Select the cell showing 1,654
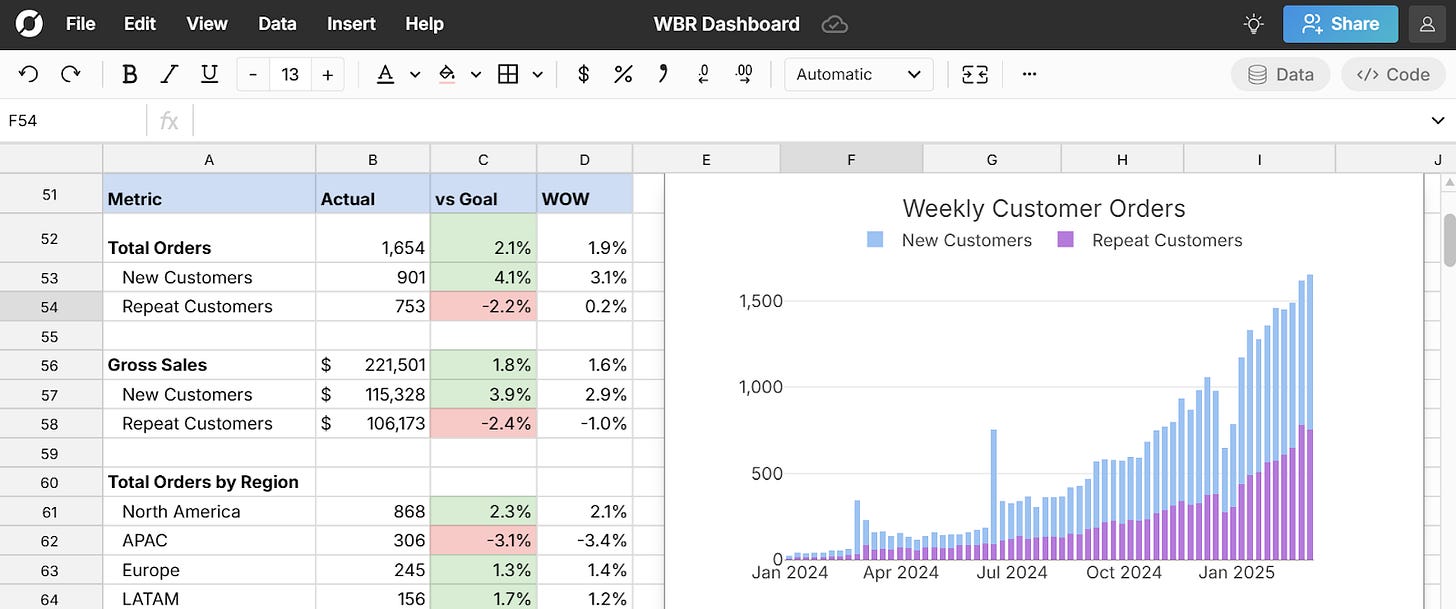The width and height of the screenshot is (1456, 609). tap(373, 238)
